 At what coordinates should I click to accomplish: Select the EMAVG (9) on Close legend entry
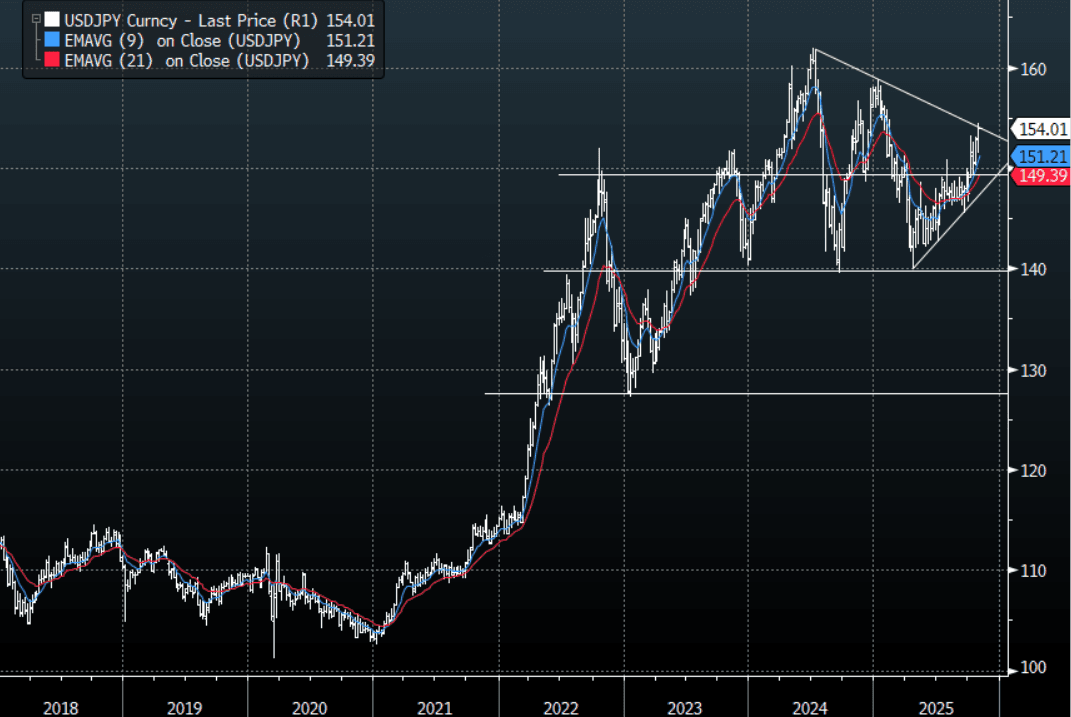click(x=182, y=40)
